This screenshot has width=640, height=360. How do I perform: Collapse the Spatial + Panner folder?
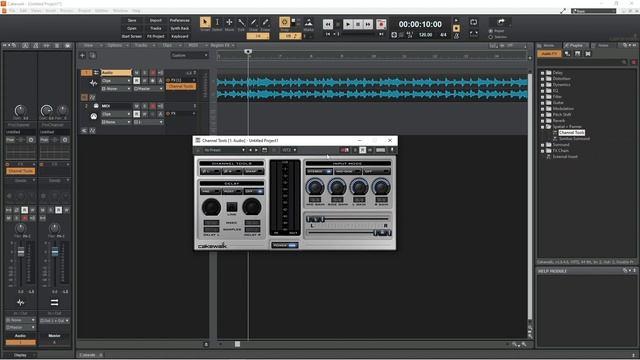click(542, 127)
